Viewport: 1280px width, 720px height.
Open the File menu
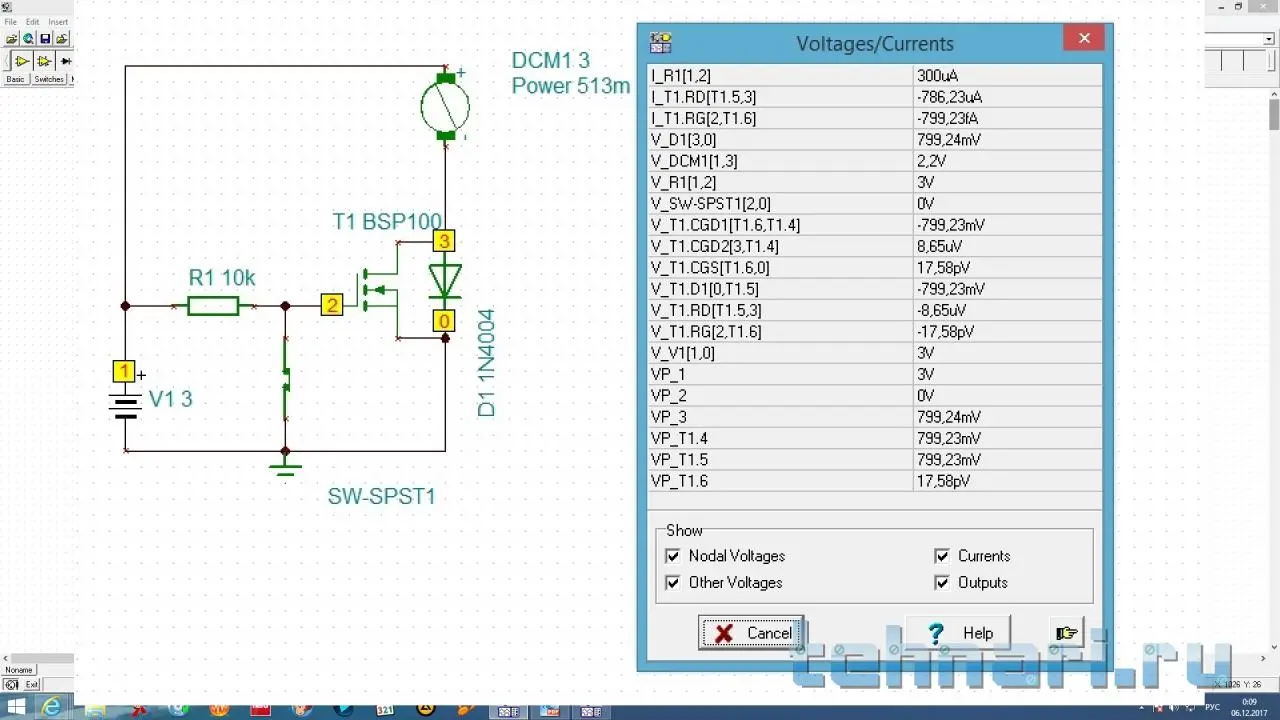pyautogui.click(x=11, y=21)
